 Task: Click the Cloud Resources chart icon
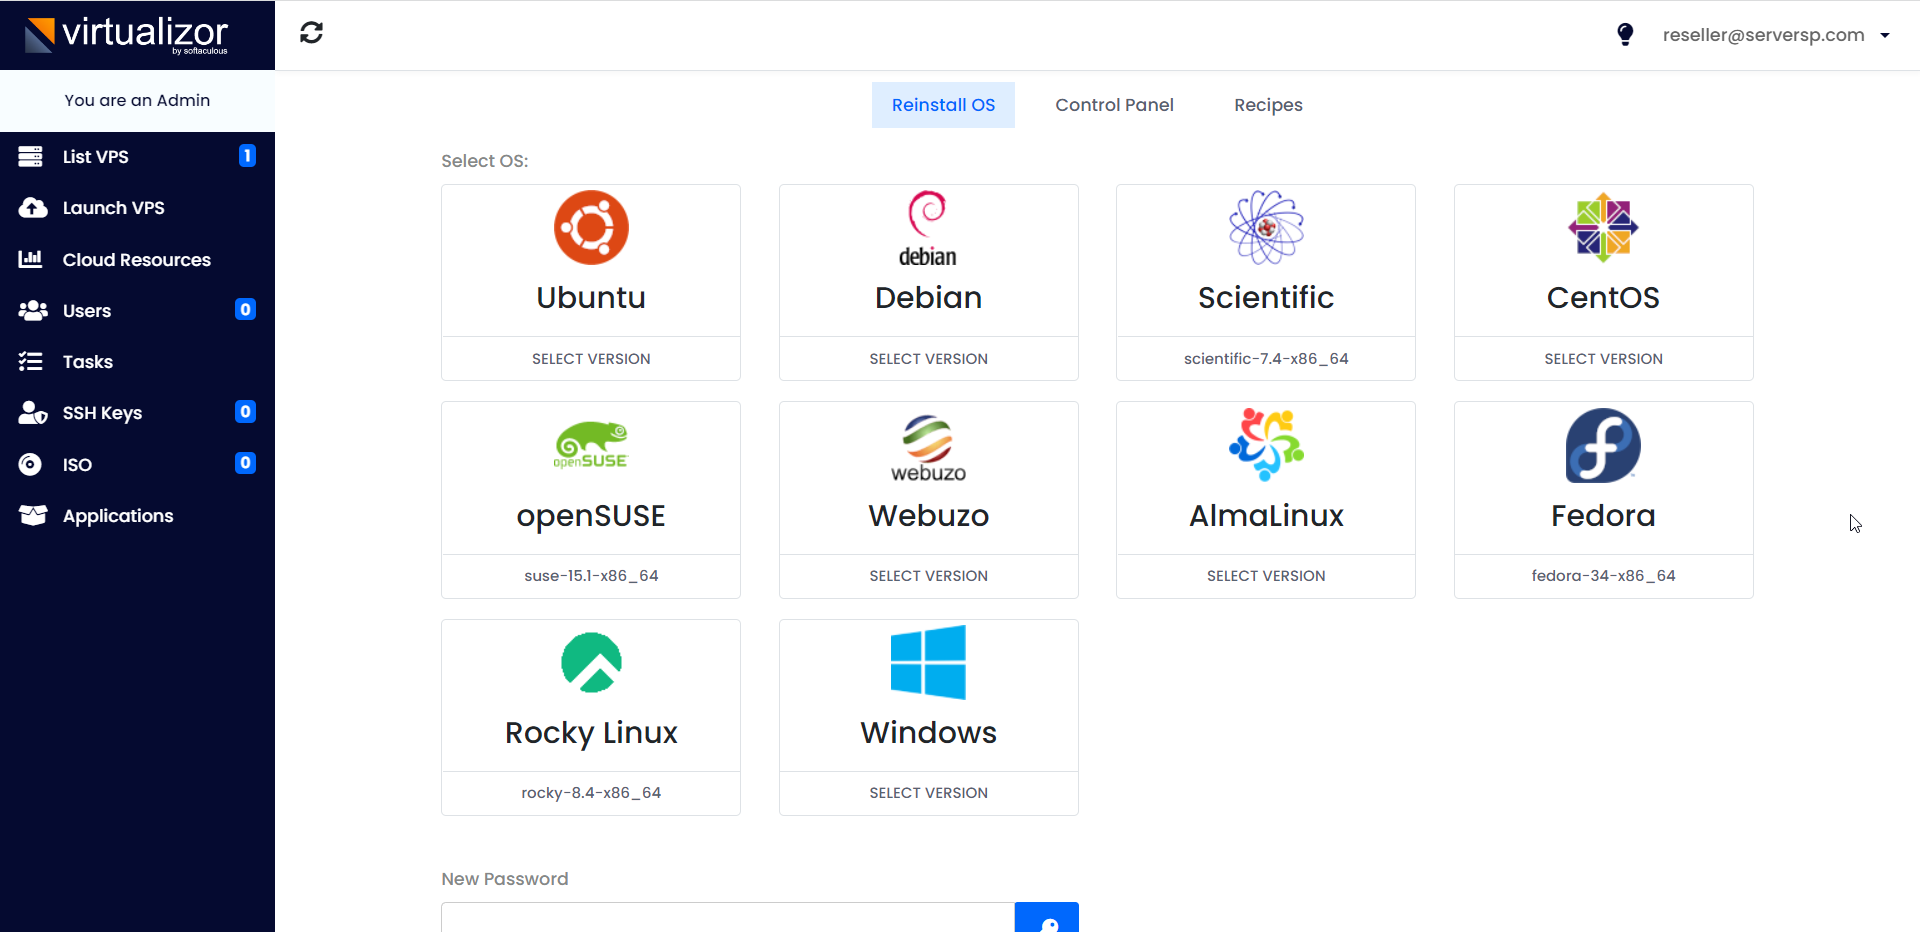(x=31, y=259)
